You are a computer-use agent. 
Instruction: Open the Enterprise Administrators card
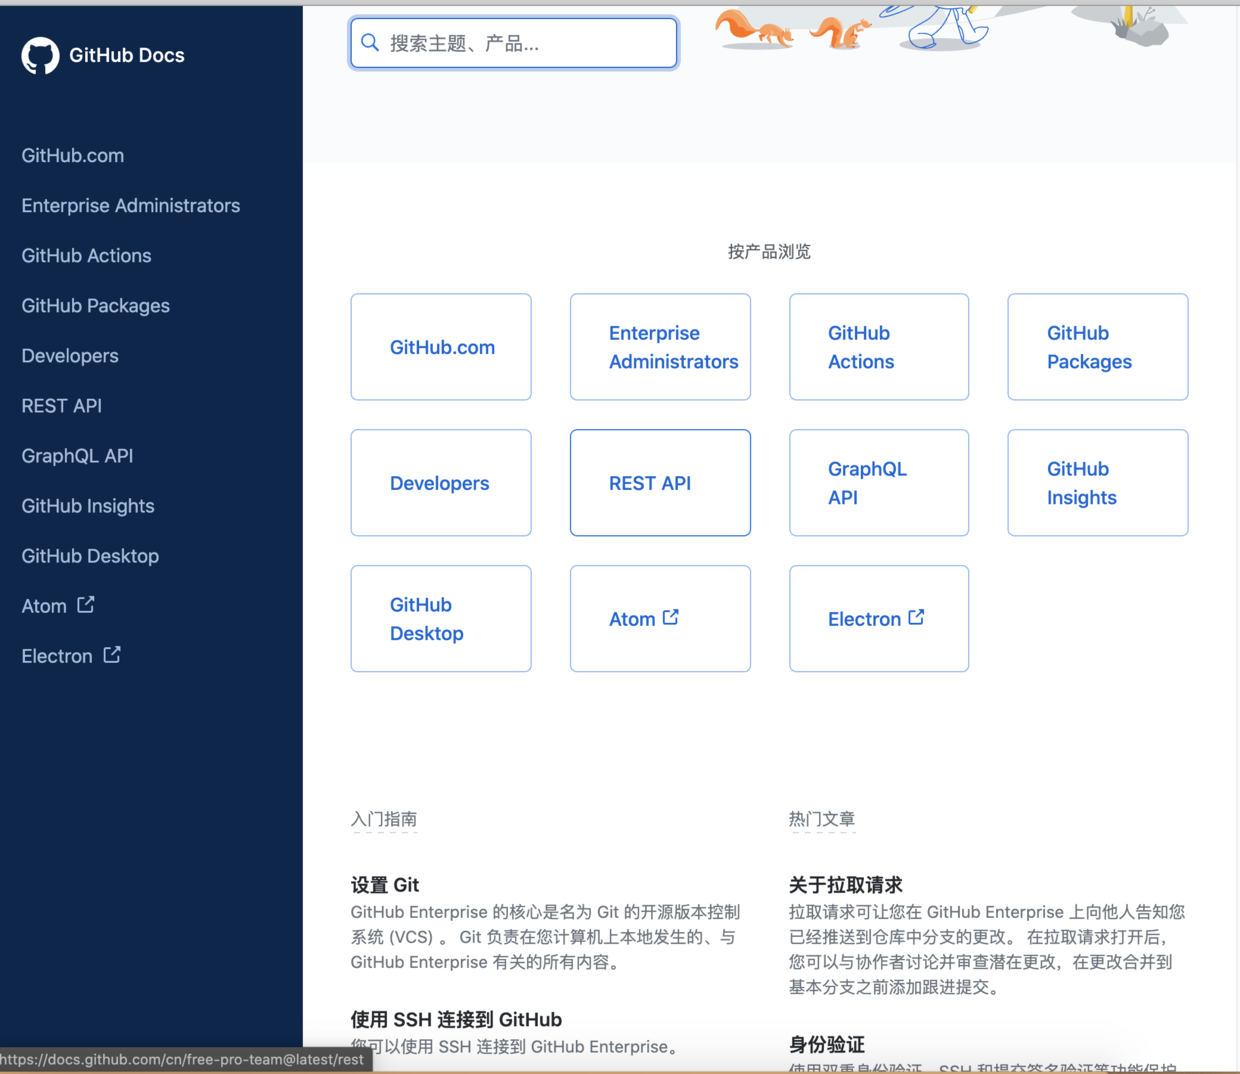(x=660, y=347)
